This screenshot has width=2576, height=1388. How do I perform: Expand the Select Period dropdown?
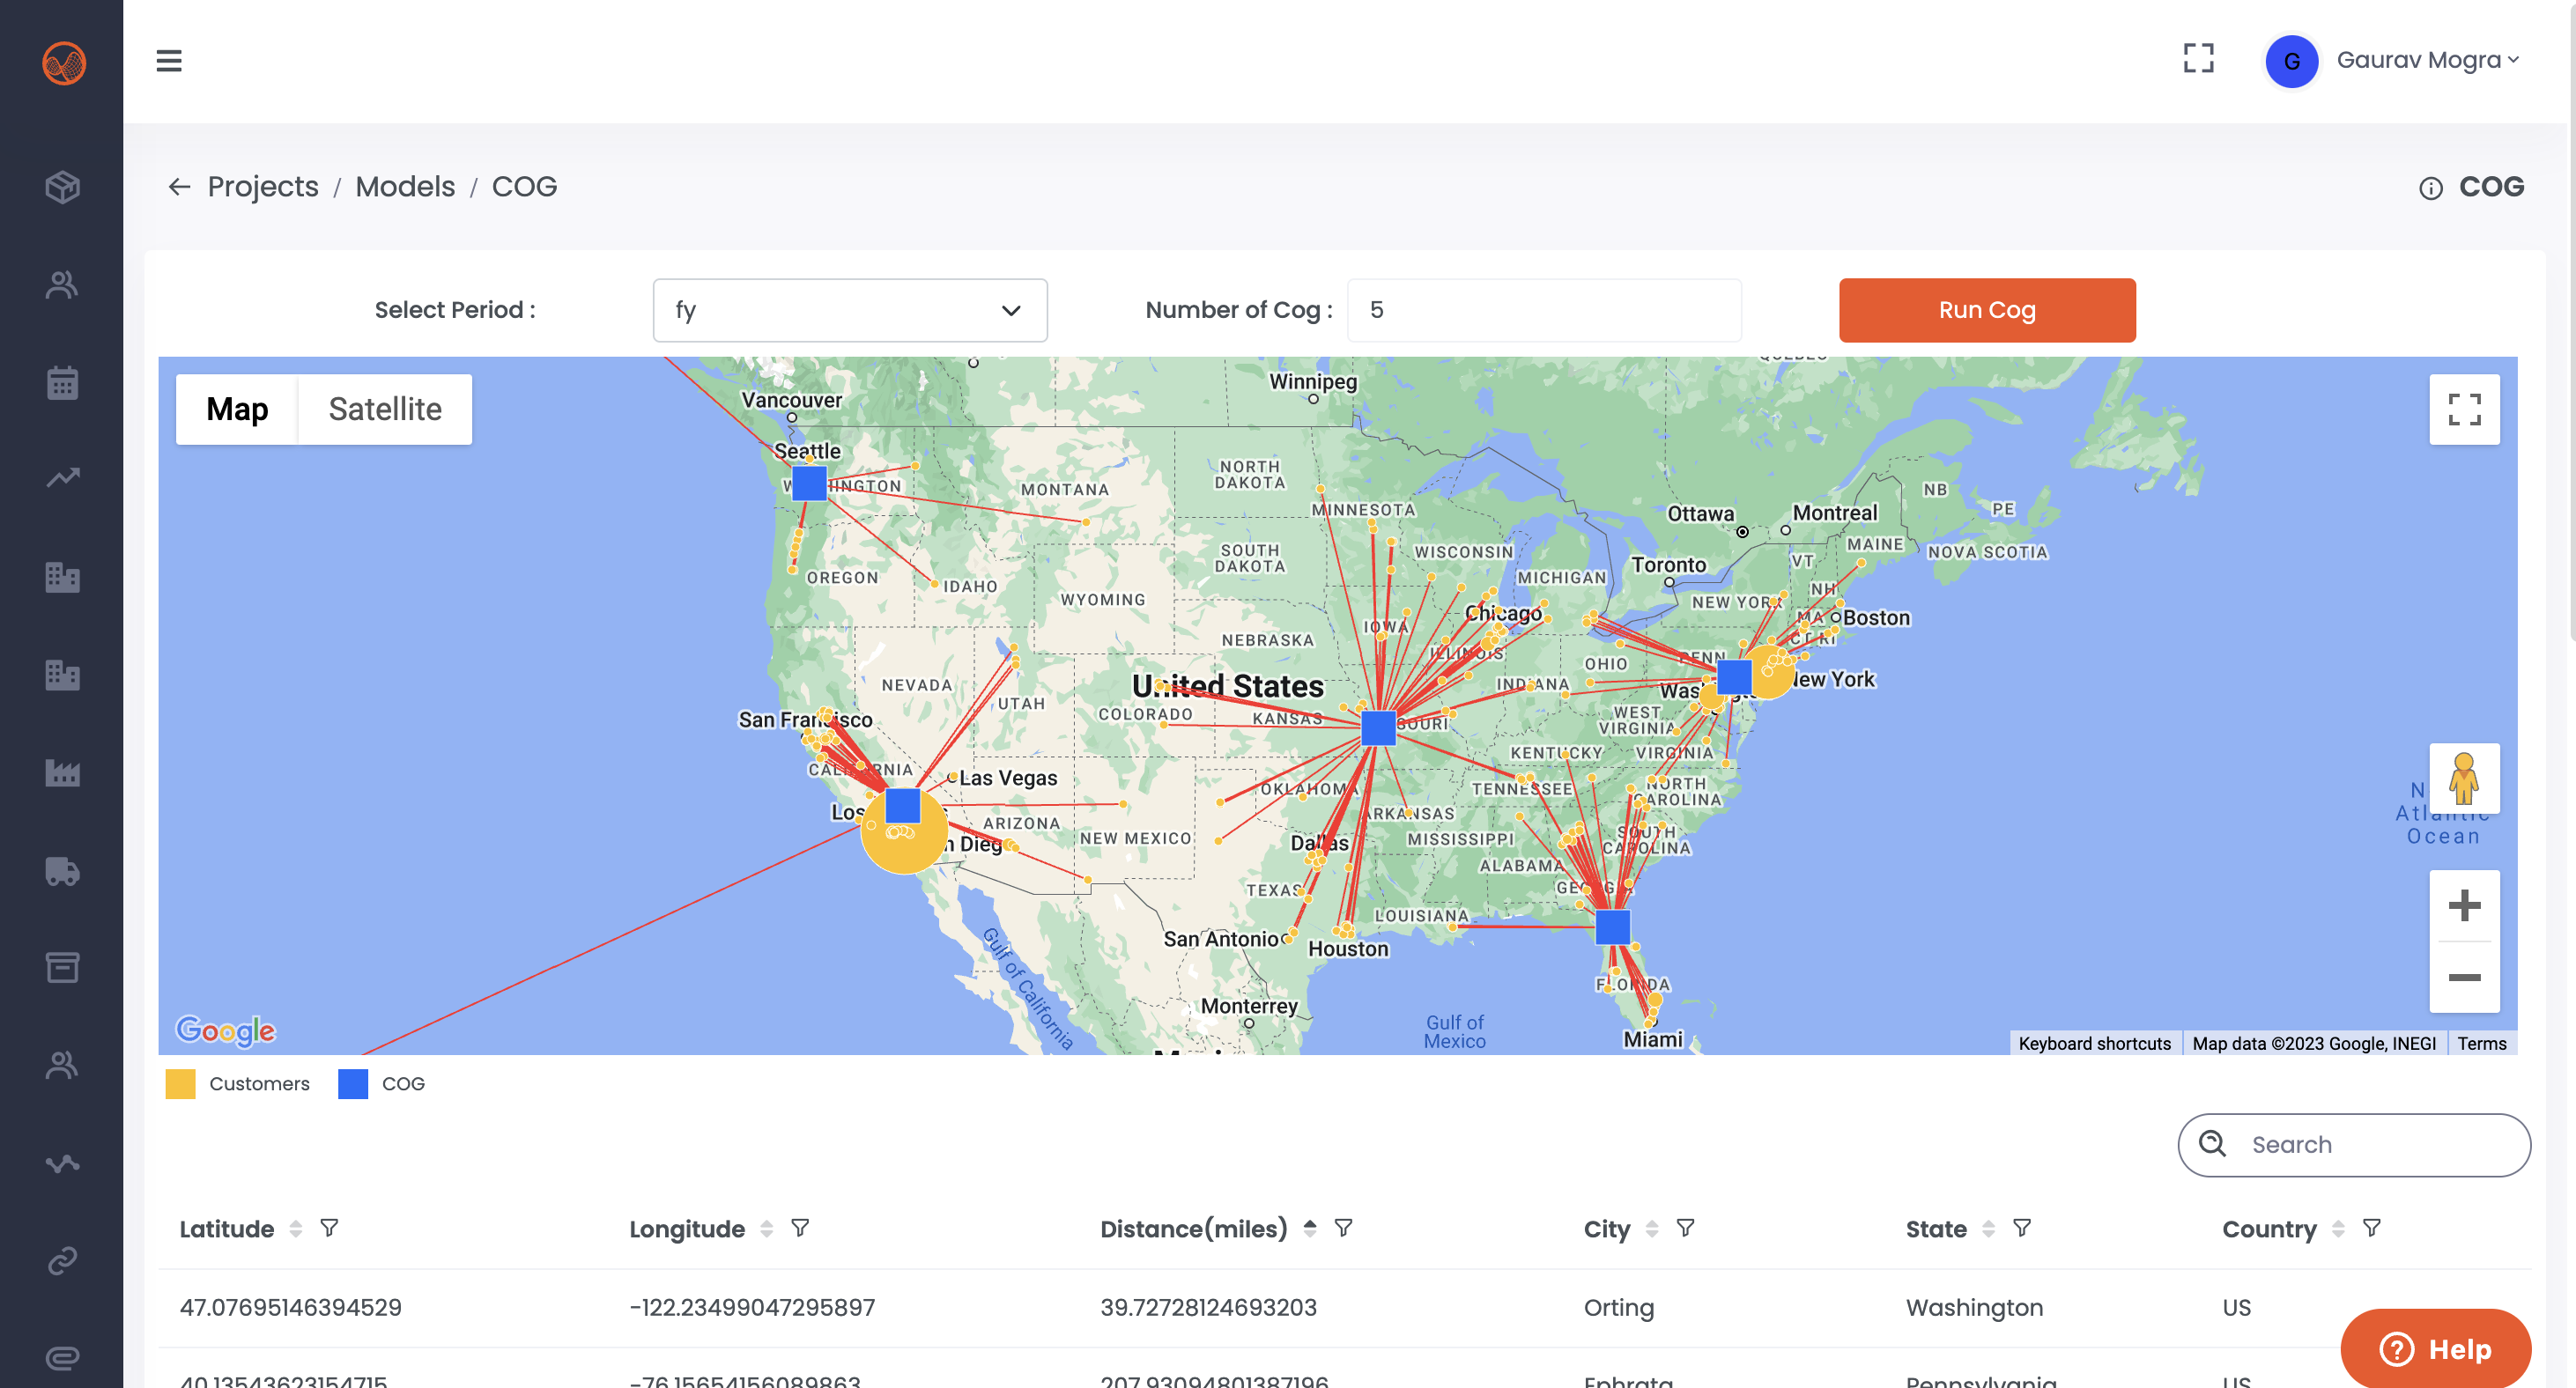849,310
